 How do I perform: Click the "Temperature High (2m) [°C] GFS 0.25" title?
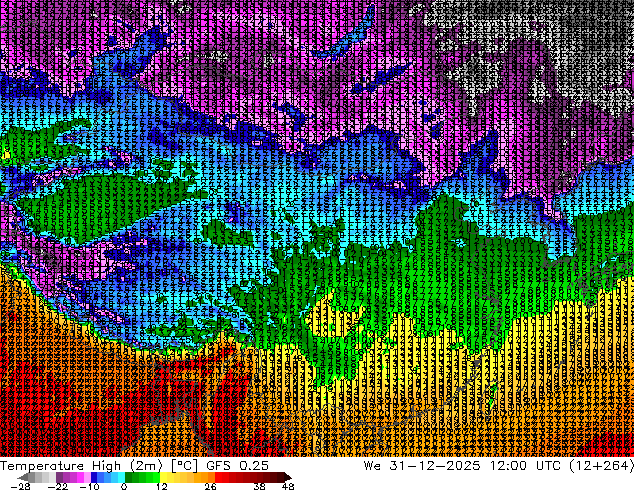coord(134,466)
